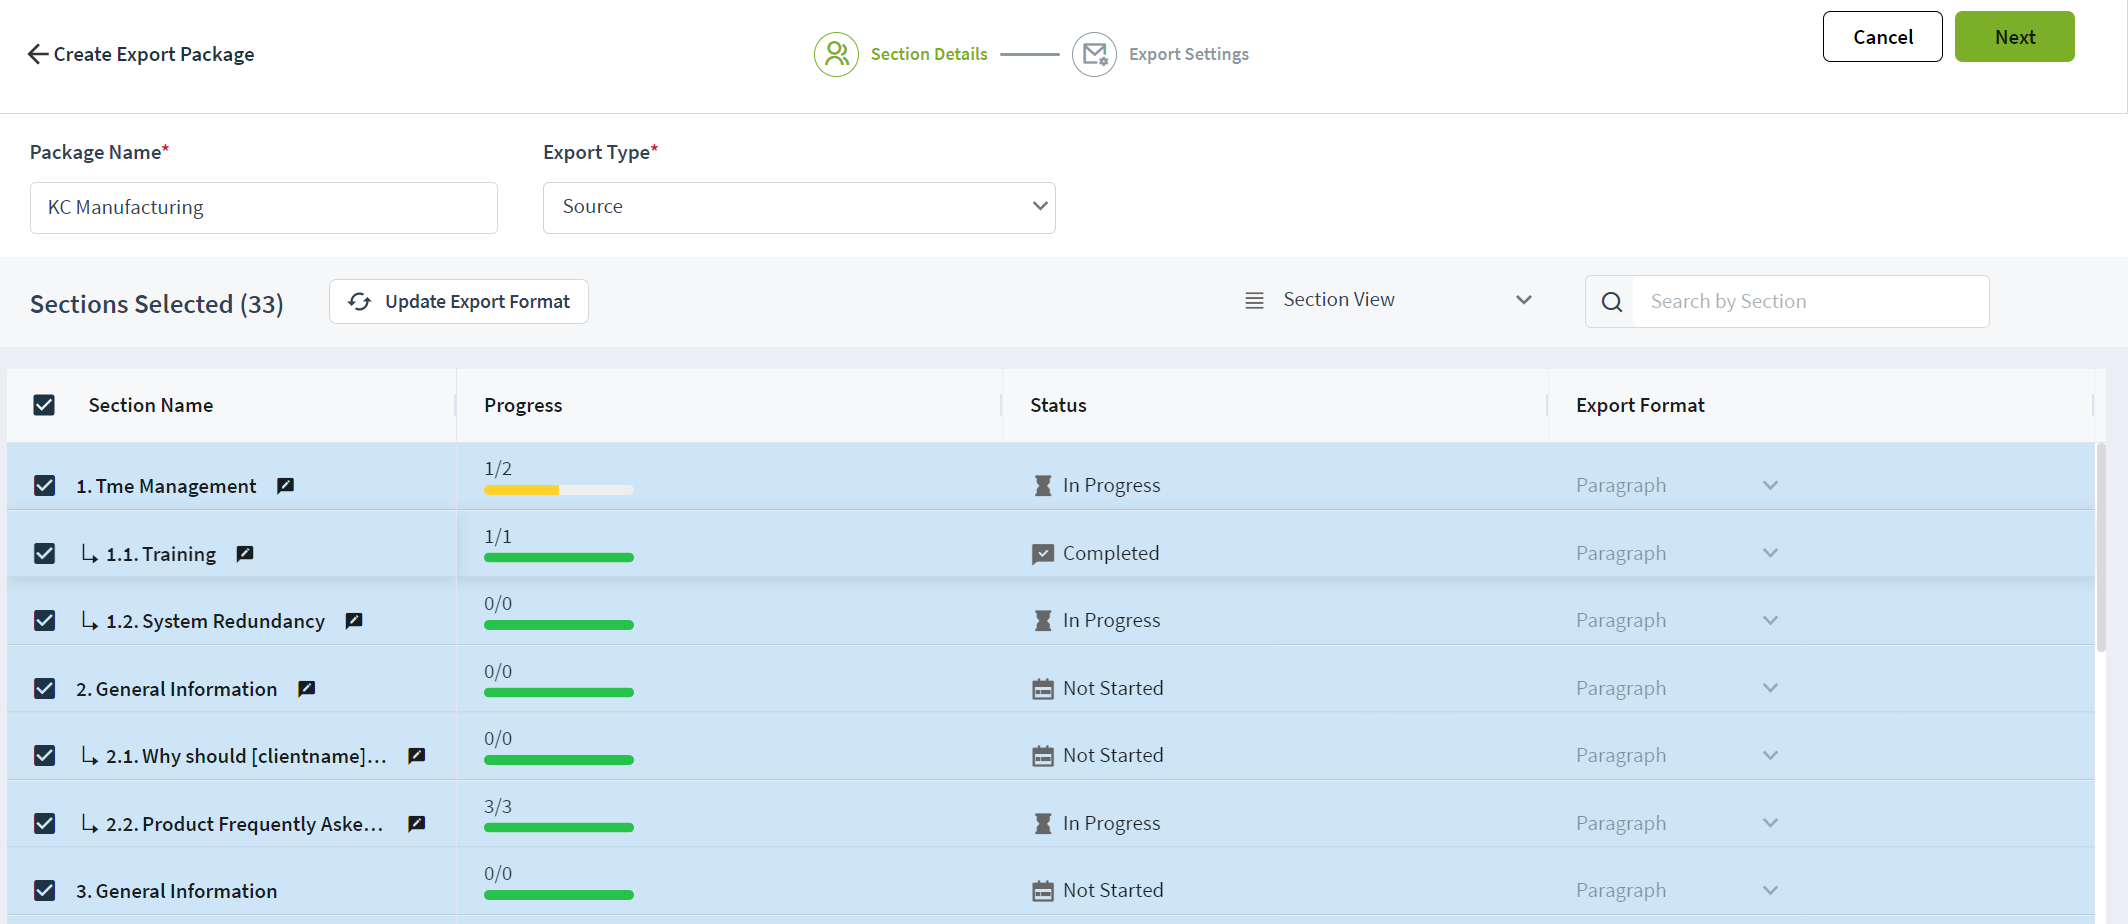The height and width of the screenshot is (924, 2128).
Task: Click calendar icon in 3. General Information row
Action: 1043,891
